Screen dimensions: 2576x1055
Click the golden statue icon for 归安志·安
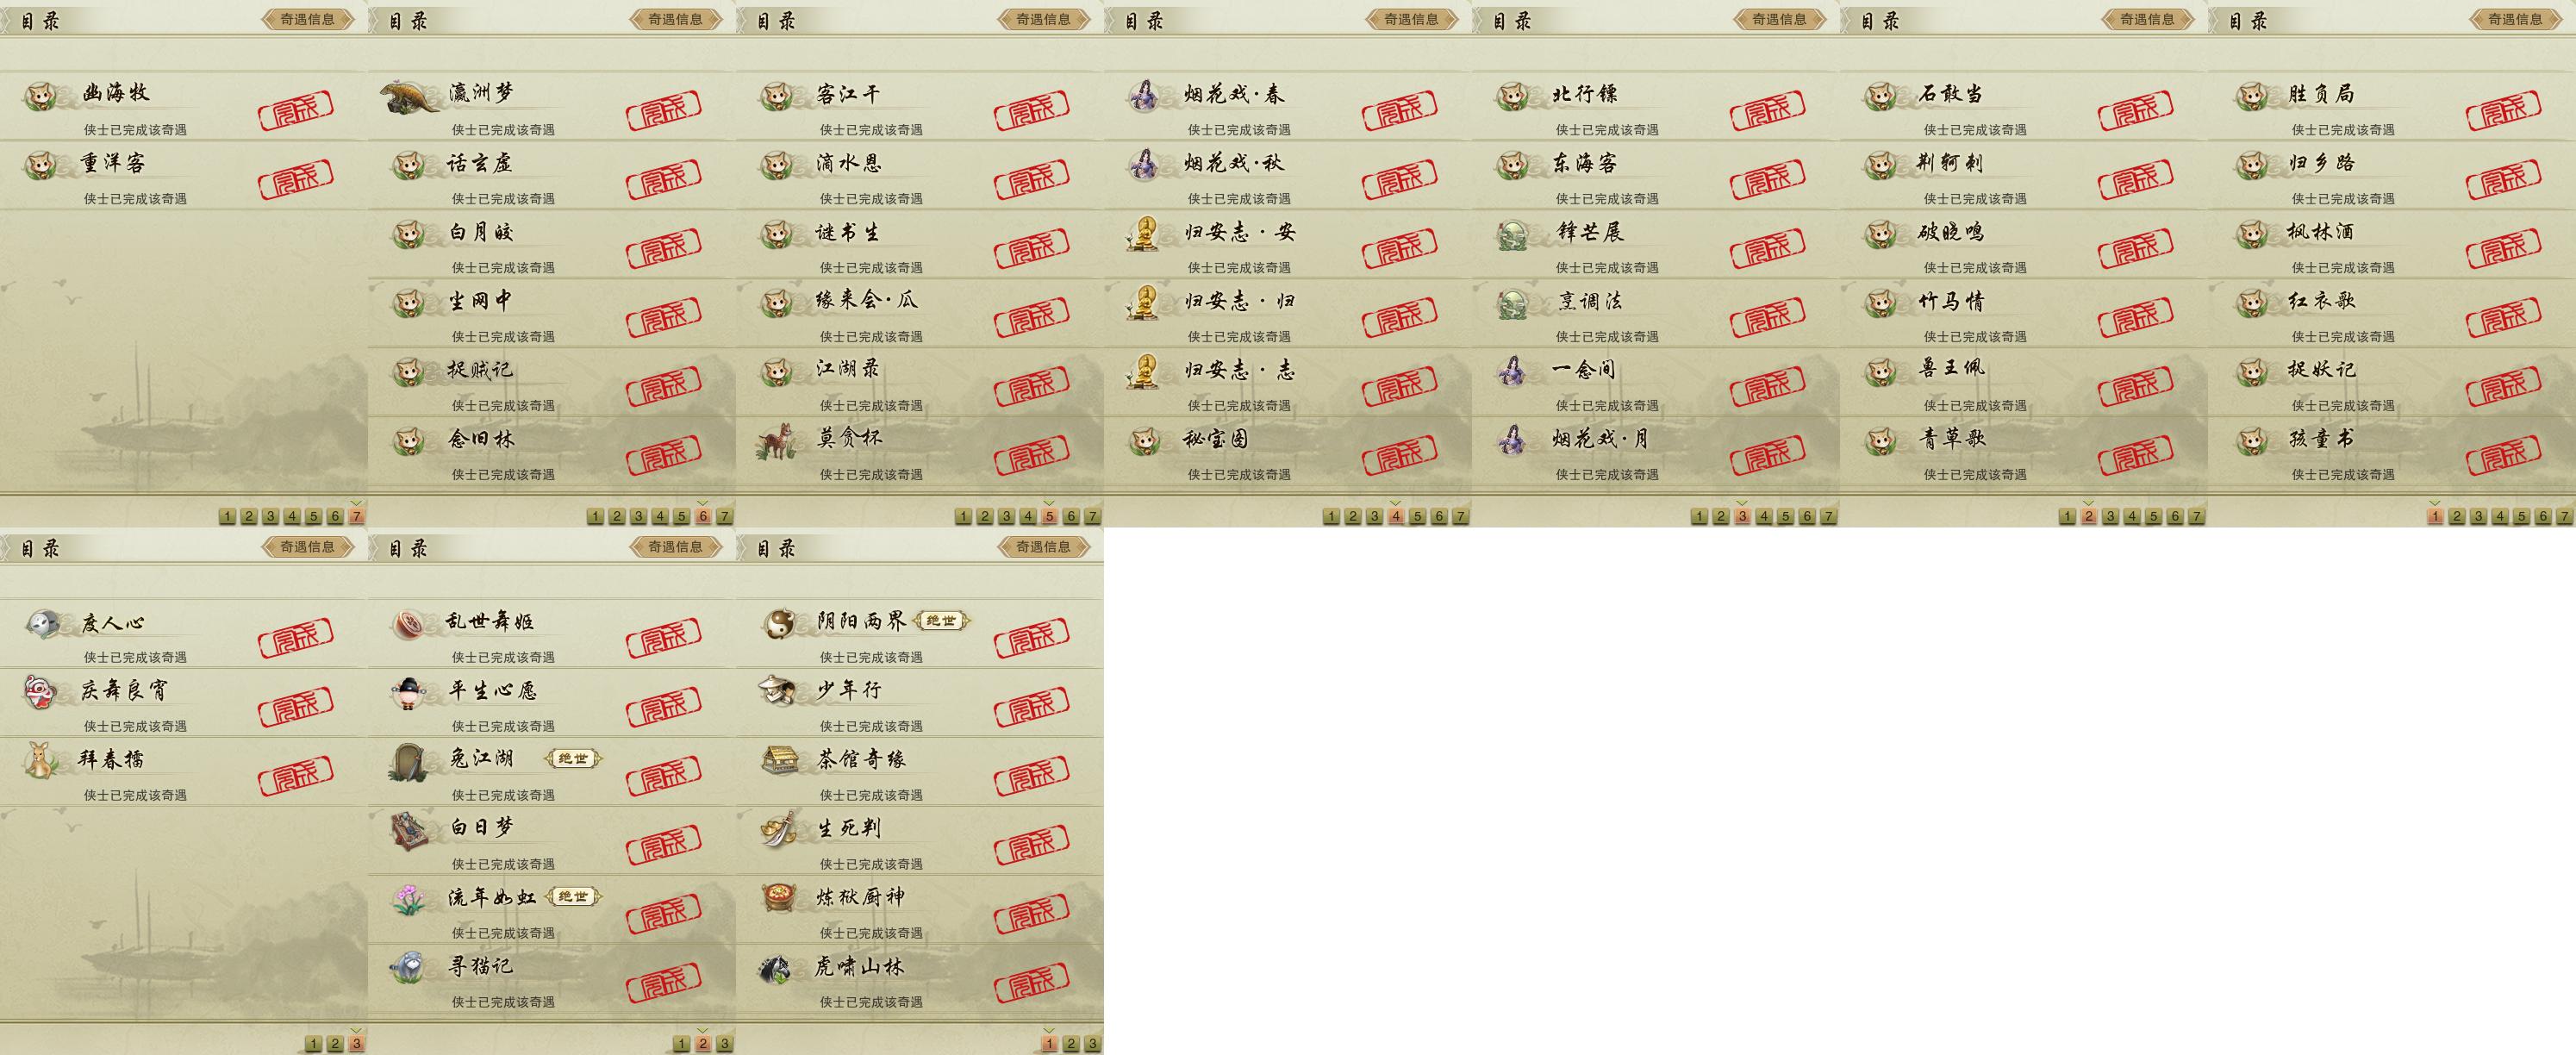point(1143,233)
